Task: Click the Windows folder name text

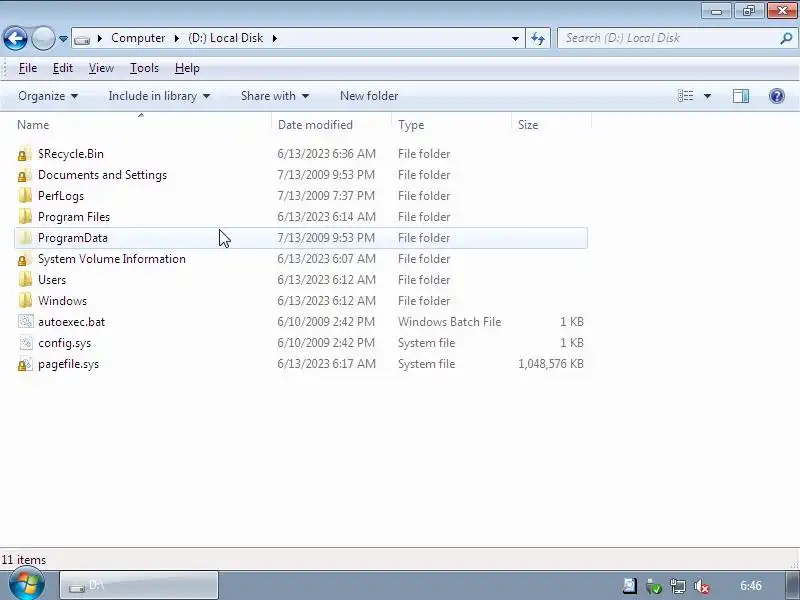Action: pos(62,301)
